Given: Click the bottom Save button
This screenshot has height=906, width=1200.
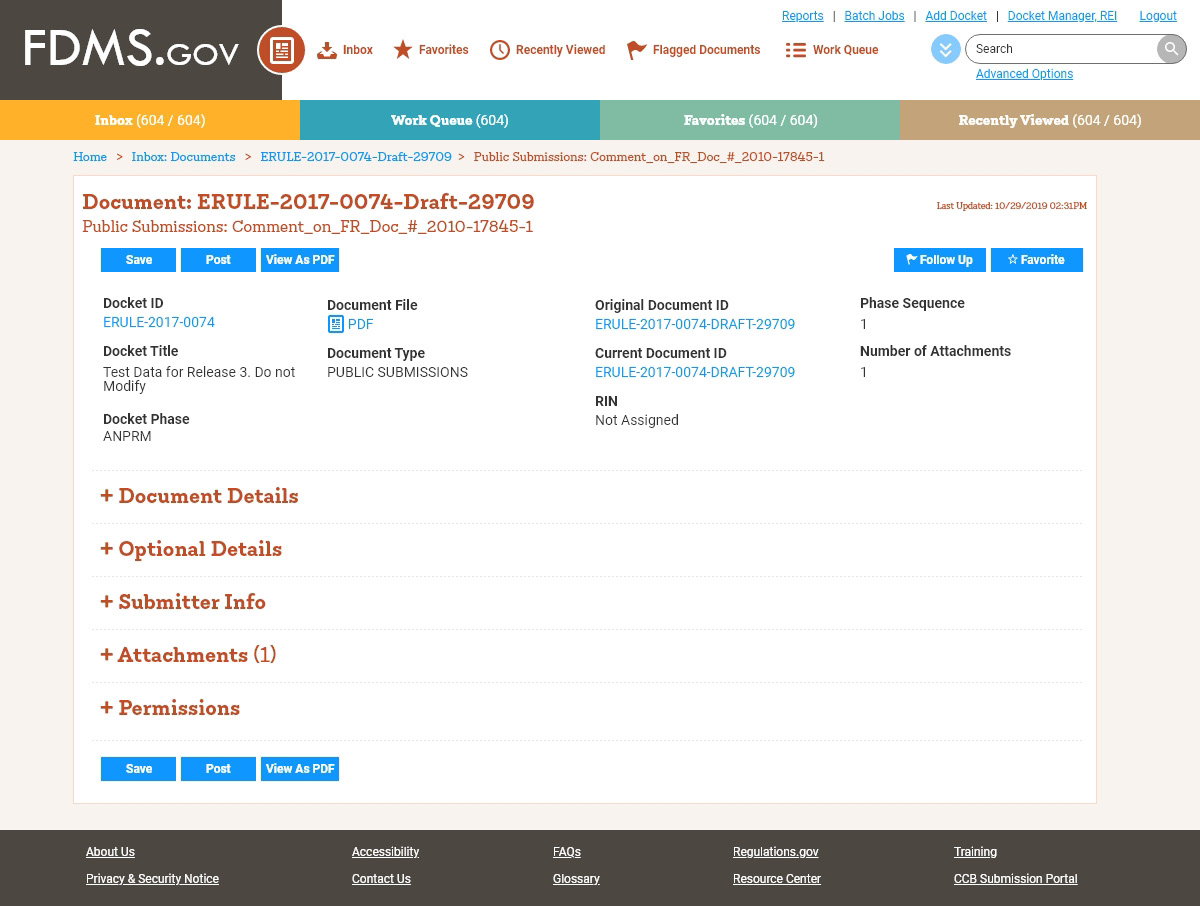Looking at the screenshot, I should tap(138, 769).
